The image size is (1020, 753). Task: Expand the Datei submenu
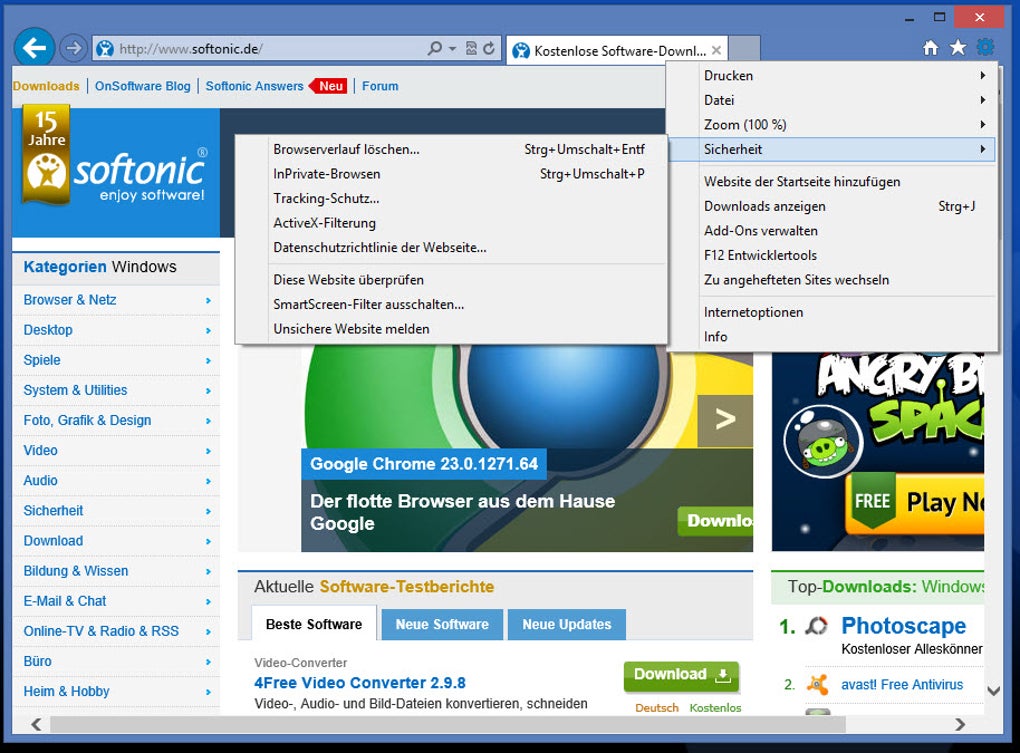click(832, 100)
